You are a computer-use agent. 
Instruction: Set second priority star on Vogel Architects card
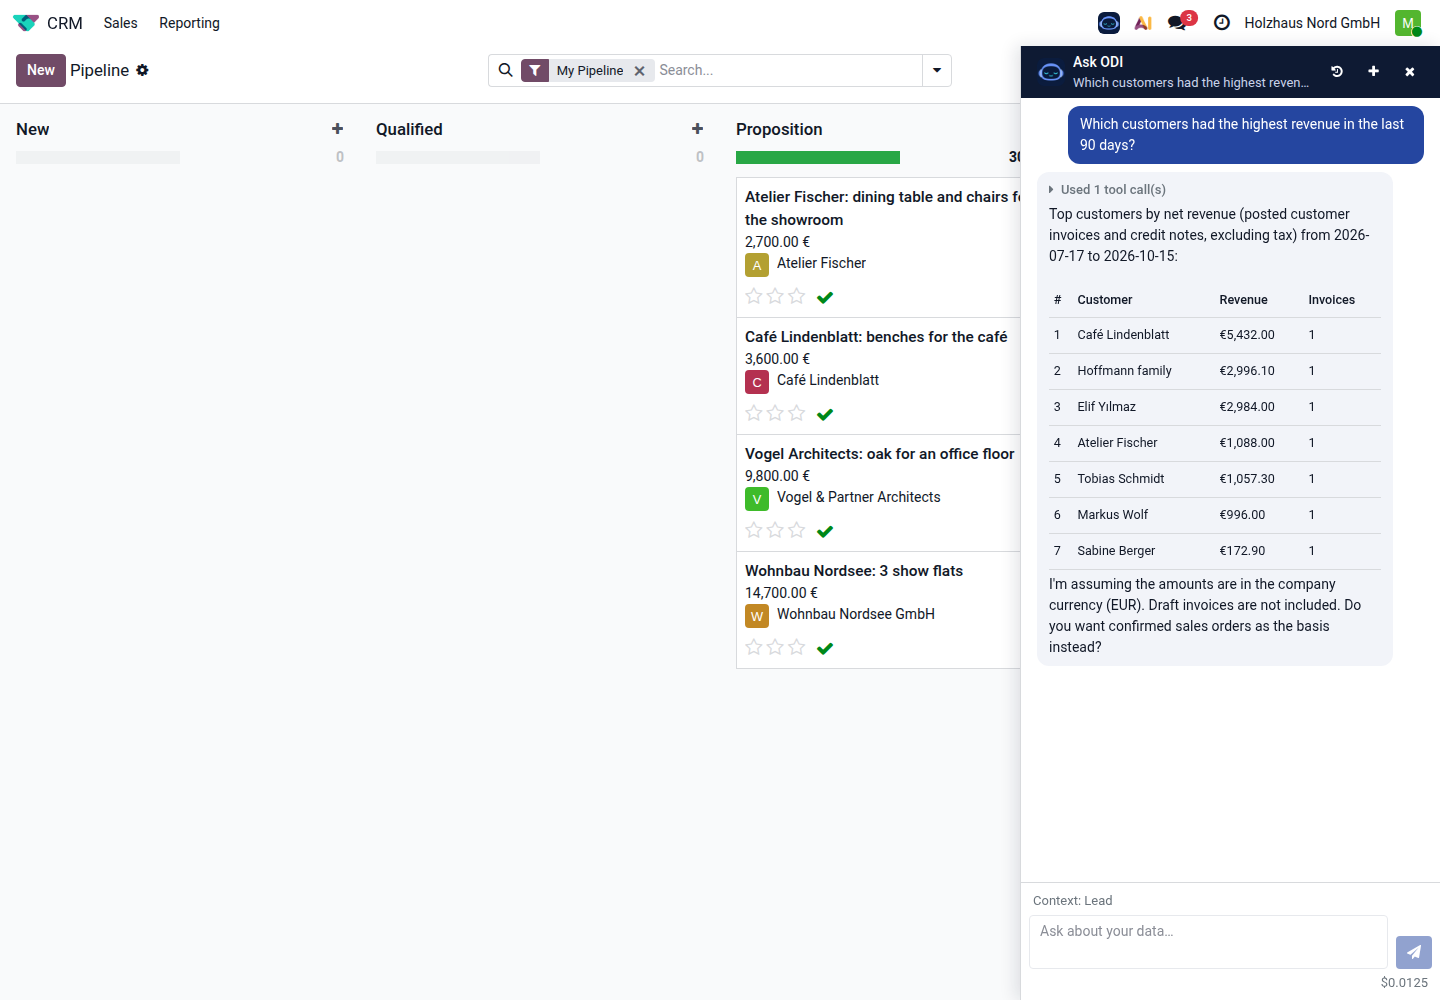click(x=775, y=530)
